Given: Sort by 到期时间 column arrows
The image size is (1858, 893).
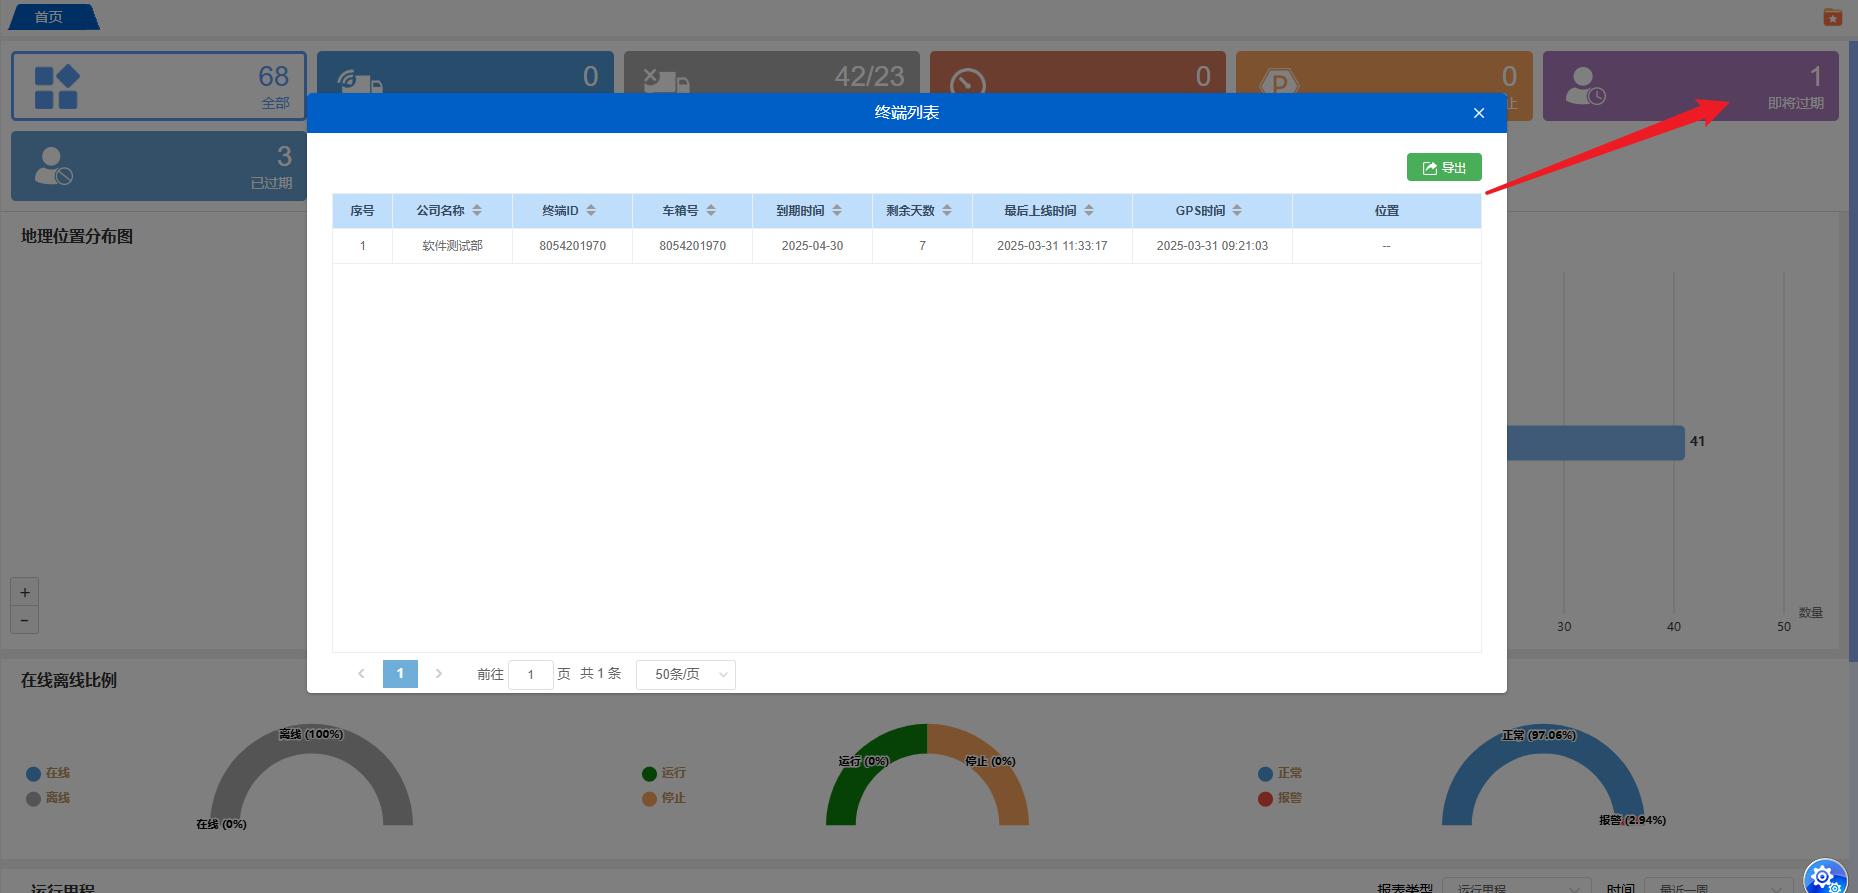Looking at the screenshot, I should click(837, 211).
